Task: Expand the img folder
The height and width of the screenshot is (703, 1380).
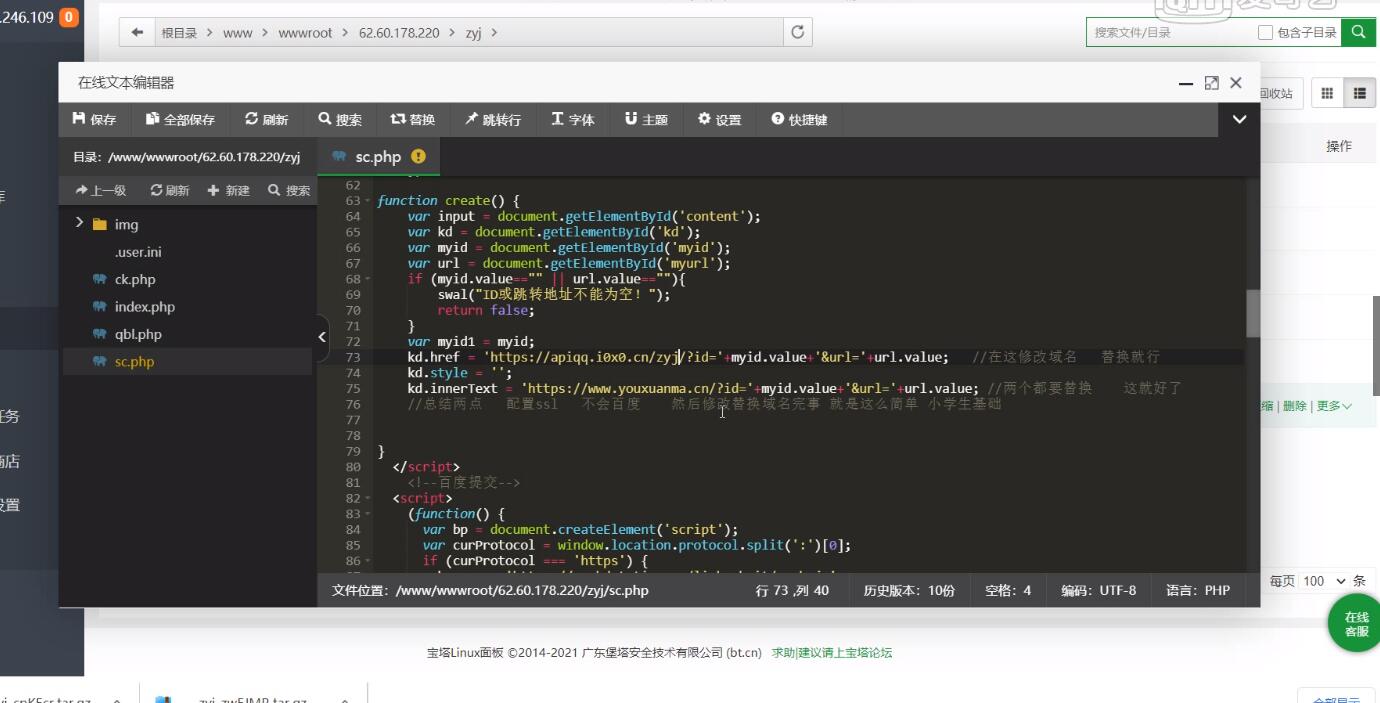Action: [x=79, y=223]
